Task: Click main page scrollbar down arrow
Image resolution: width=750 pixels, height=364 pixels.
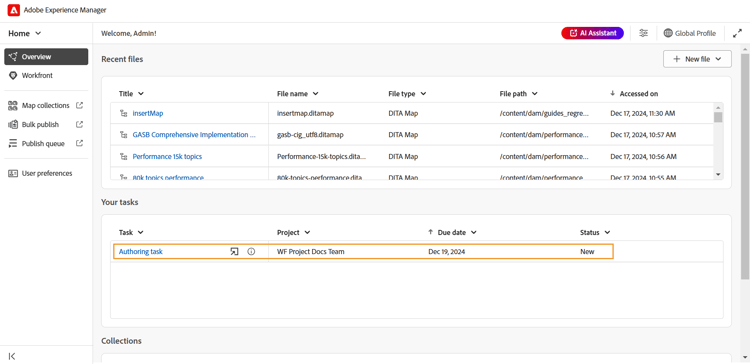Action: [x=745, y=357]
